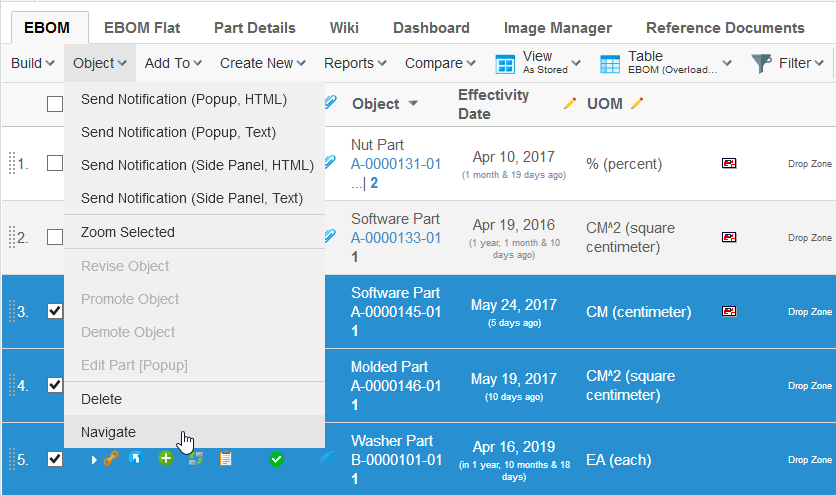836x495 pixels.
Task: Uncheck the checkbox for row 3
Action: tap(55, 311)
